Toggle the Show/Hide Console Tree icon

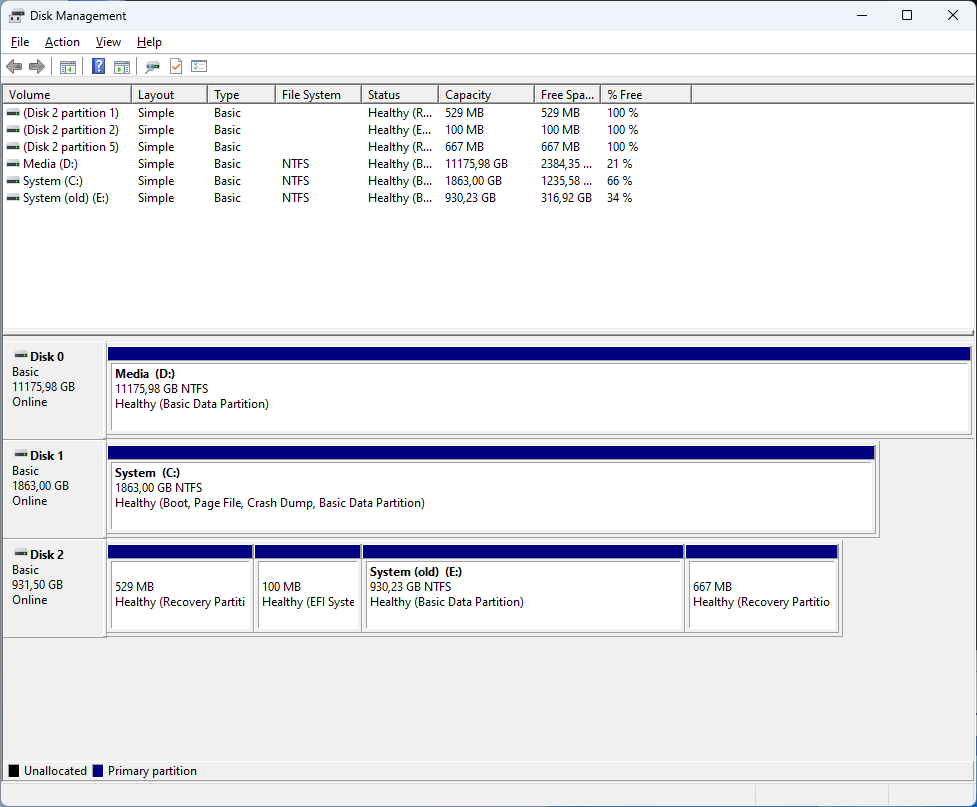click(67, 66)
